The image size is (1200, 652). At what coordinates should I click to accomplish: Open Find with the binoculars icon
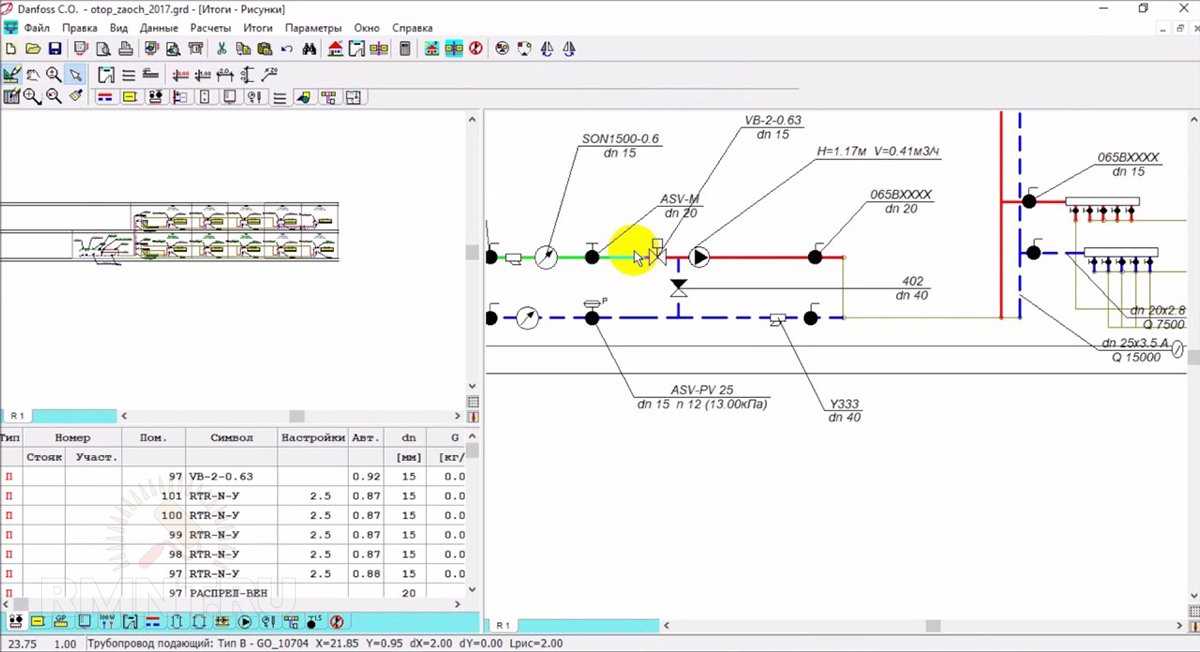[309, 48]
